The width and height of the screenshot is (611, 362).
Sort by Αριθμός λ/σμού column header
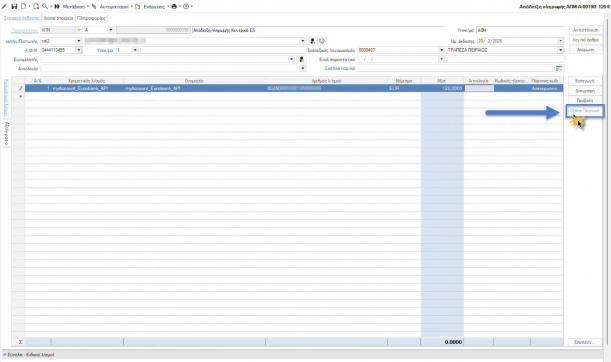(327, 81)
